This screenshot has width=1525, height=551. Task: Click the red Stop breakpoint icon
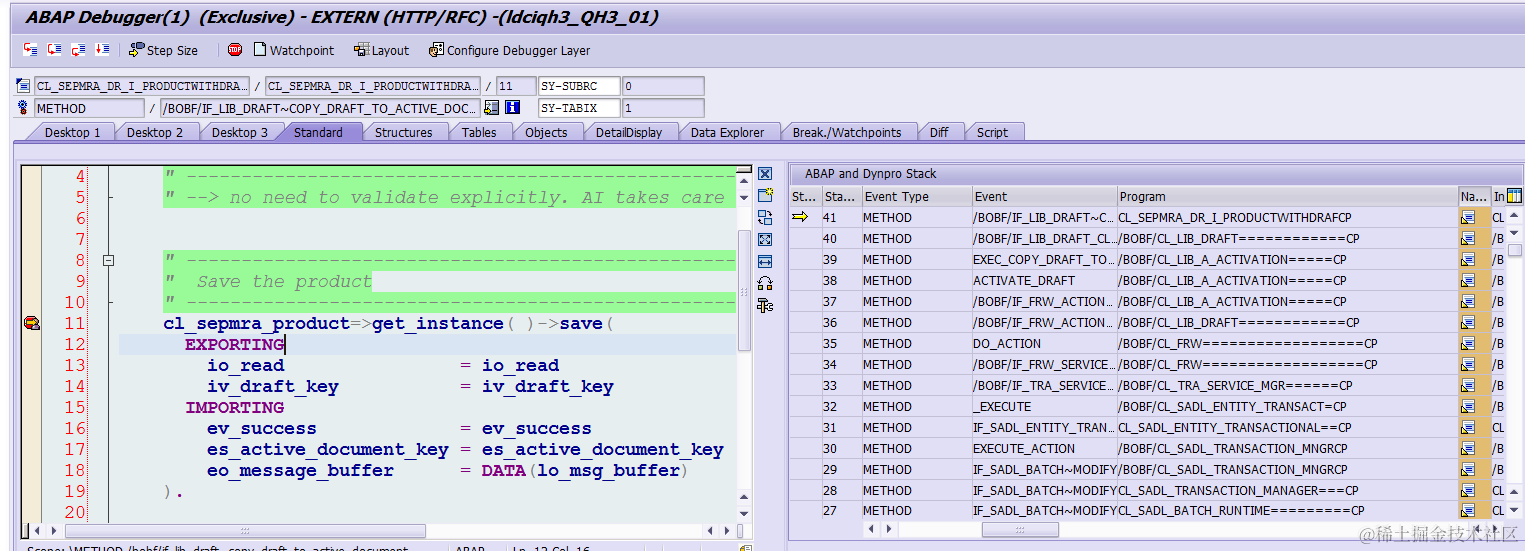(235, 49)
